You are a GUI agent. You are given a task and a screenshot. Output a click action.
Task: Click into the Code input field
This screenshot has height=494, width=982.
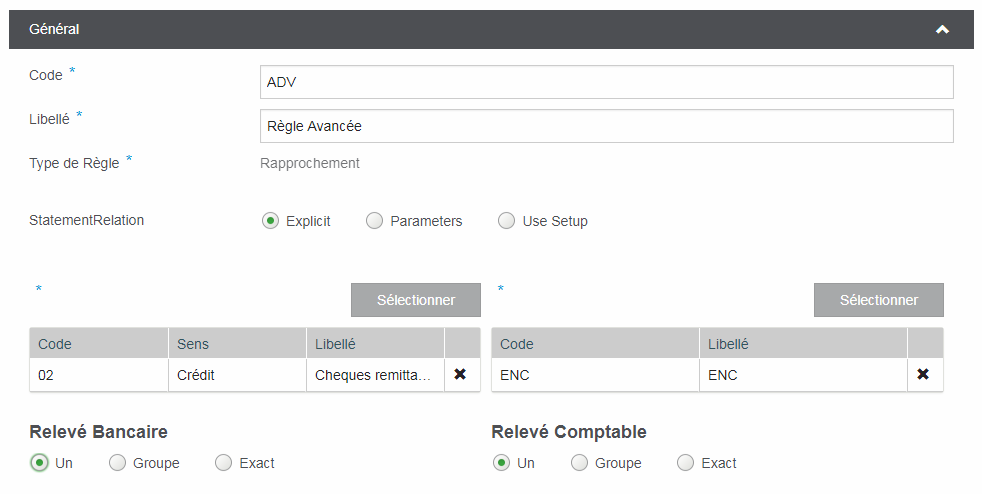pos(605,83)
